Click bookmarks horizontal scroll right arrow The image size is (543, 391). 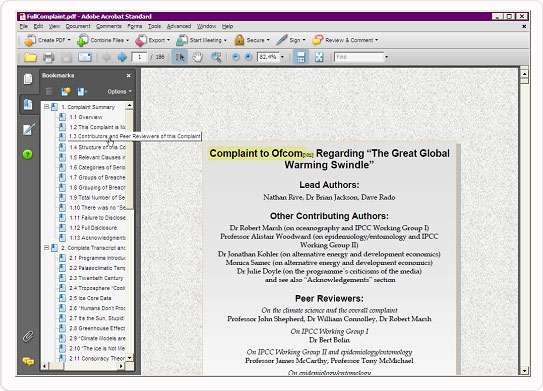(x=121, y=366)
